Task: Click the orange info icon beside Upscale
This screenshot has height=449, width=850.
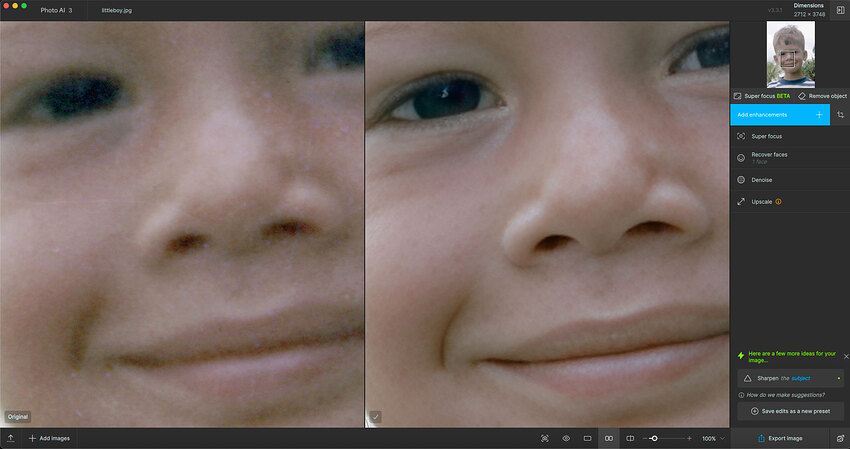Action: [778, 202]
